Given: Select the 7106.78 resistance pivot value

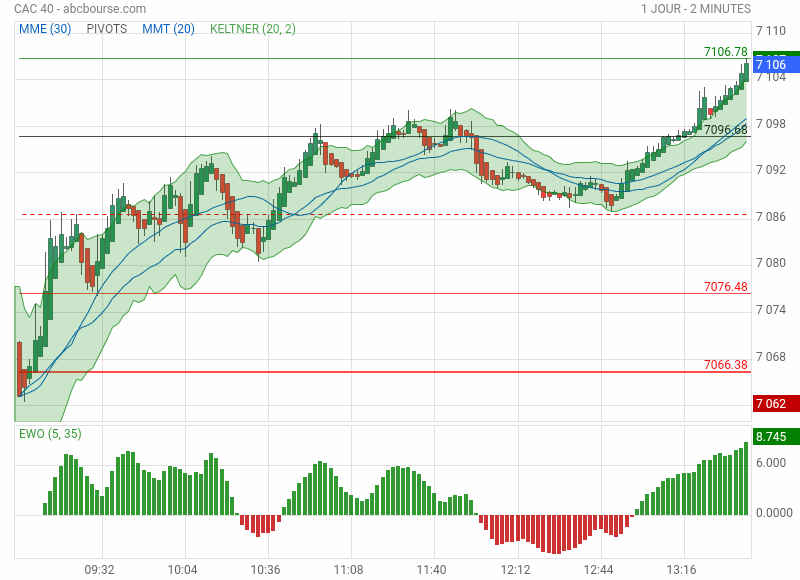Looking at the screenshot, I should [726, 52].
